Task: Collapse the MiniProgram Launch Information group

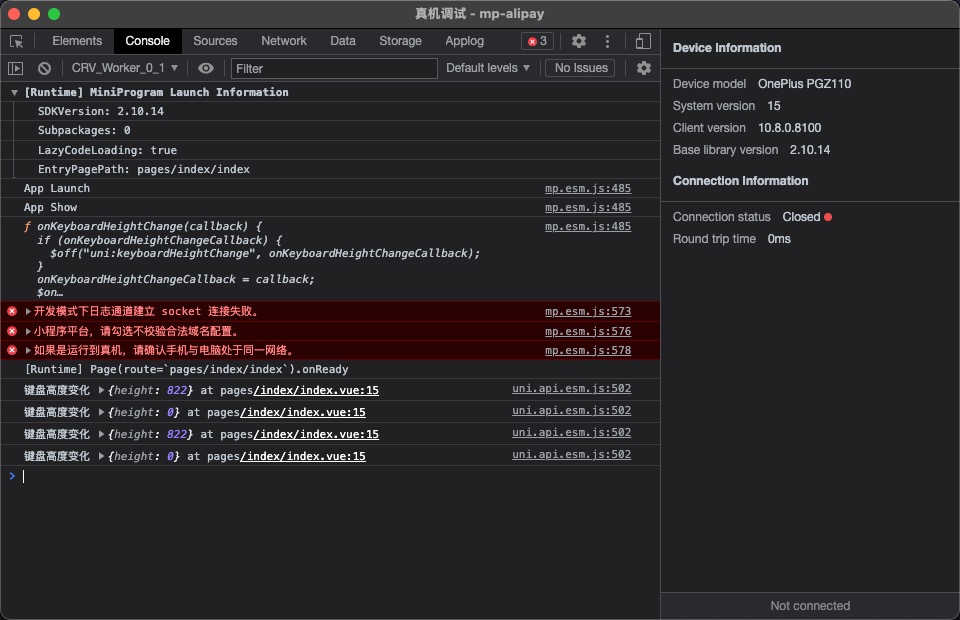Action: [14, 92]
